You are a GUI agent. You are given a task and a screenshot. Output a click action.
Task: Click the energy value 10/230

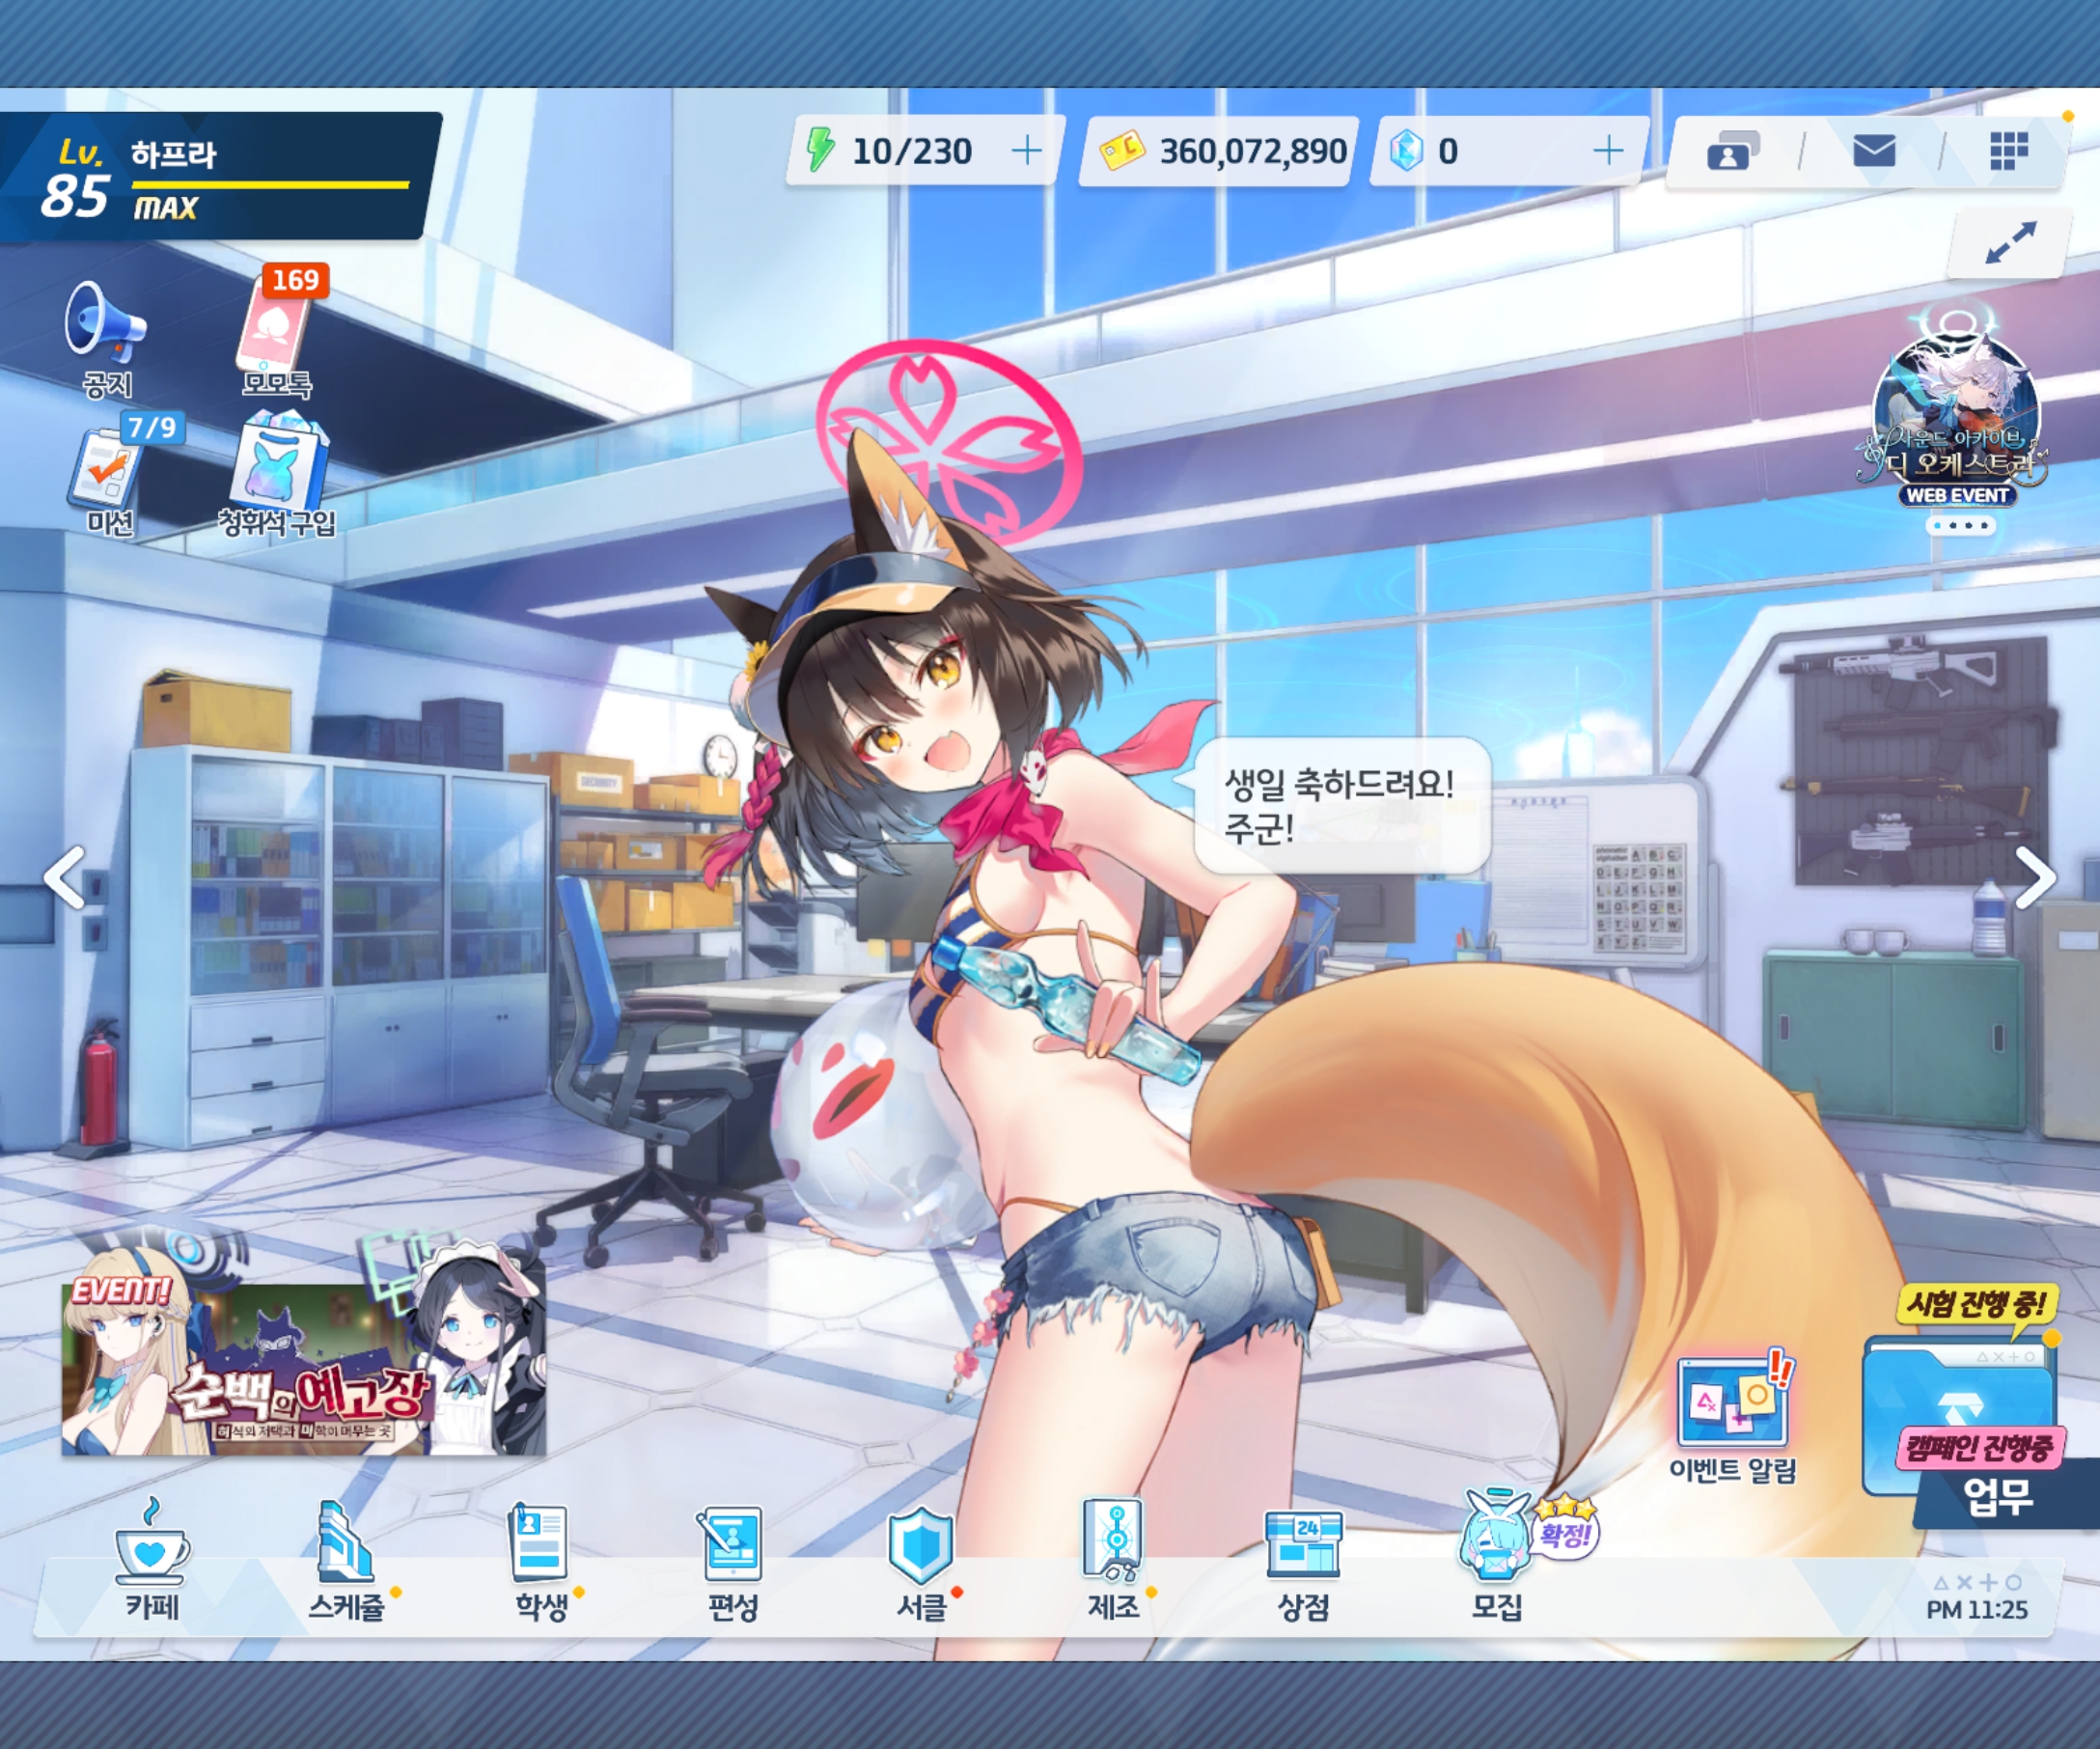click(x=911, y=152)
